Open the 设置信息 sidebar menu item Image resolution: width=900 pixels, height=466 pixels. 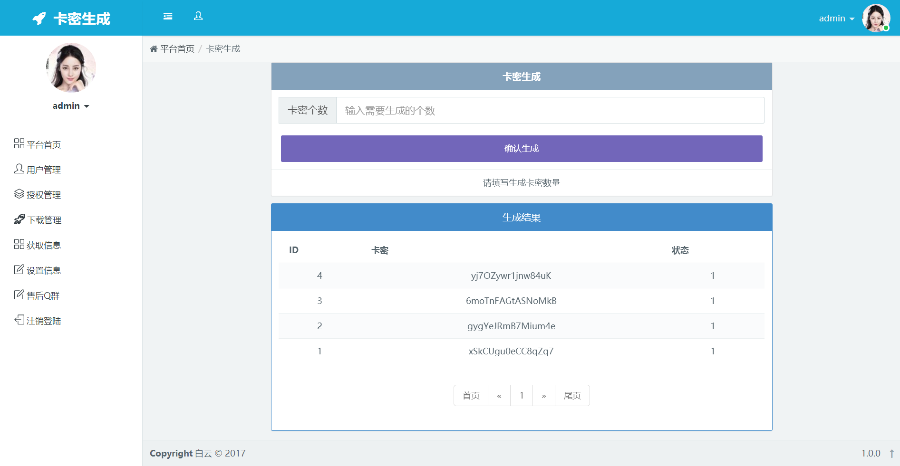pyautogui.click(x=43, y=270)
